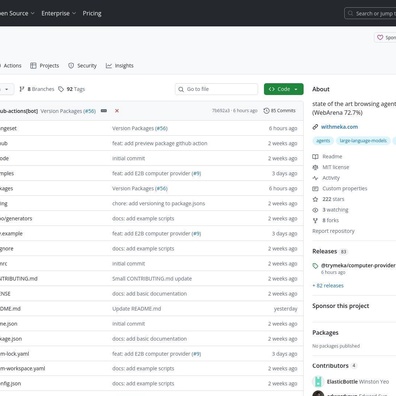Viewport: 396px width, 396px height.
Task: Click the git branch icon
Action: pos(22,89)
